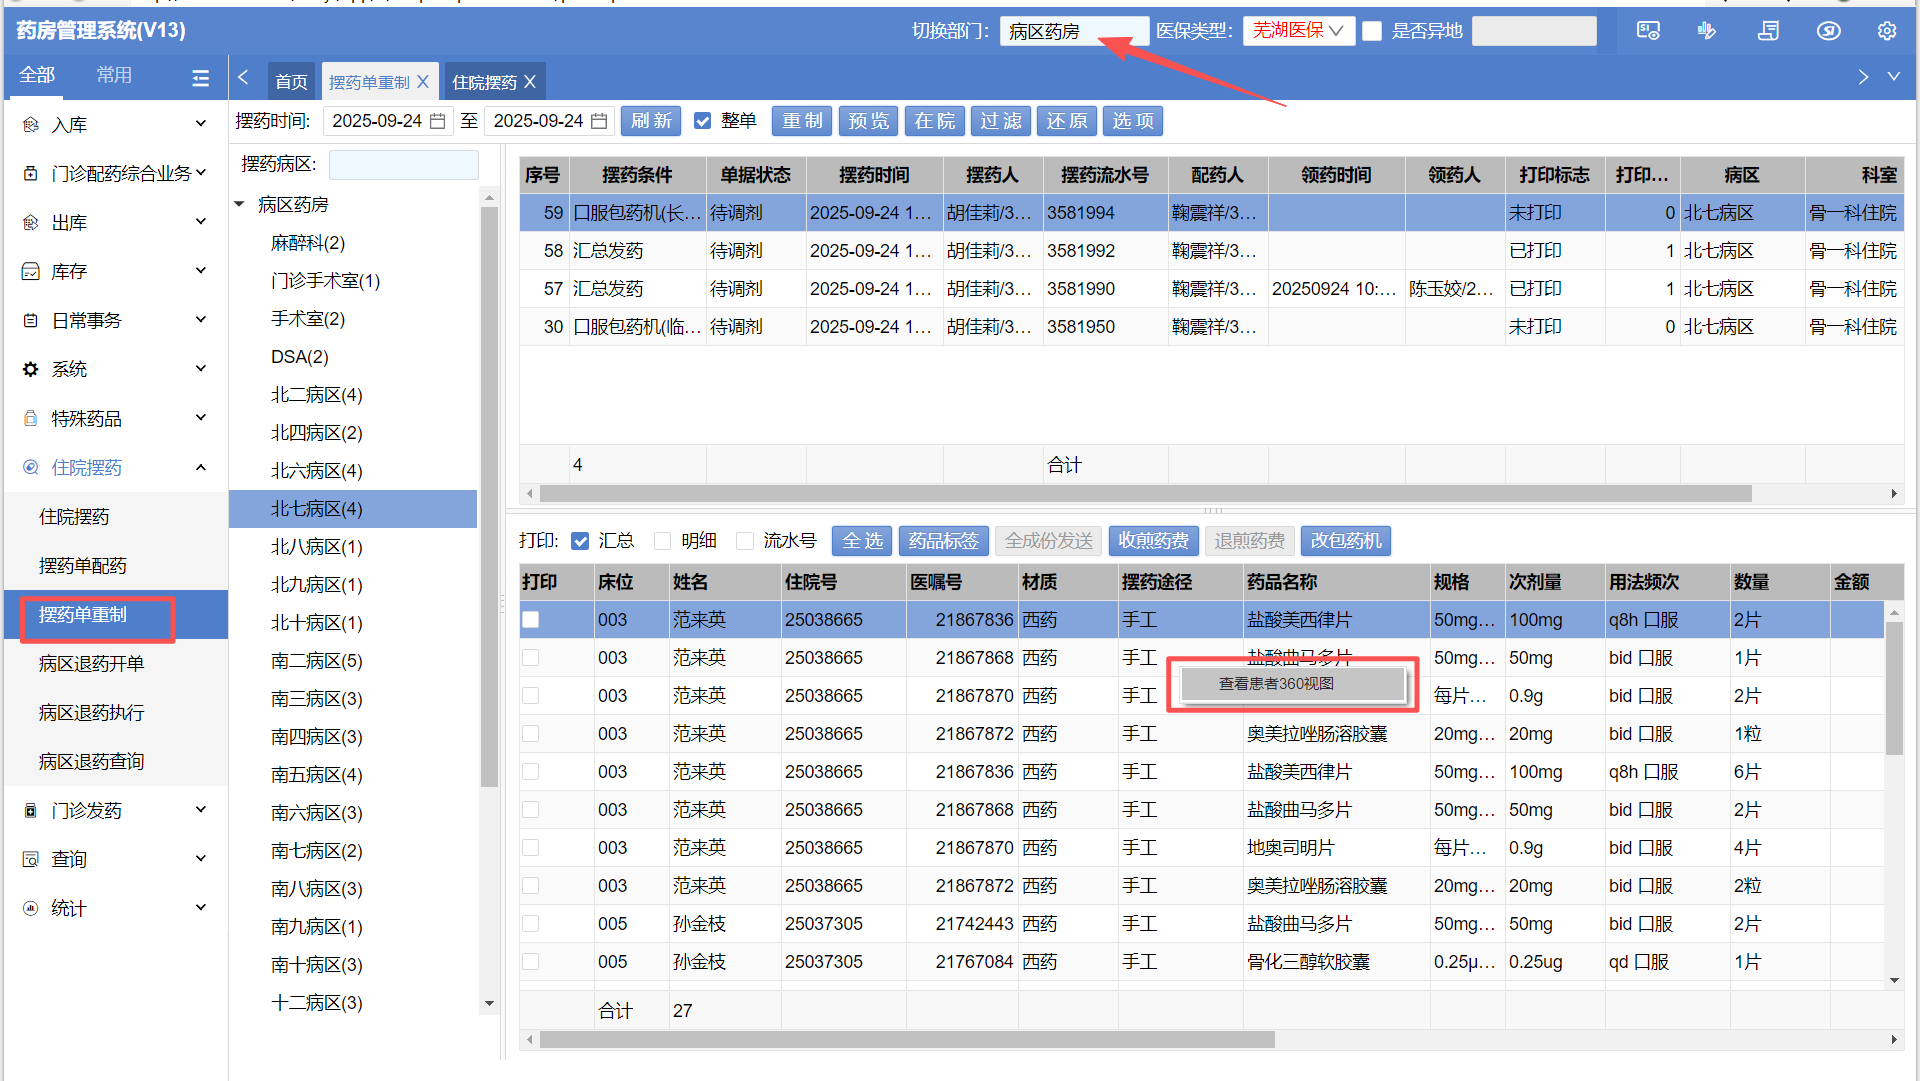Click the oval SI logo icon

click(x=1828, y=31)
